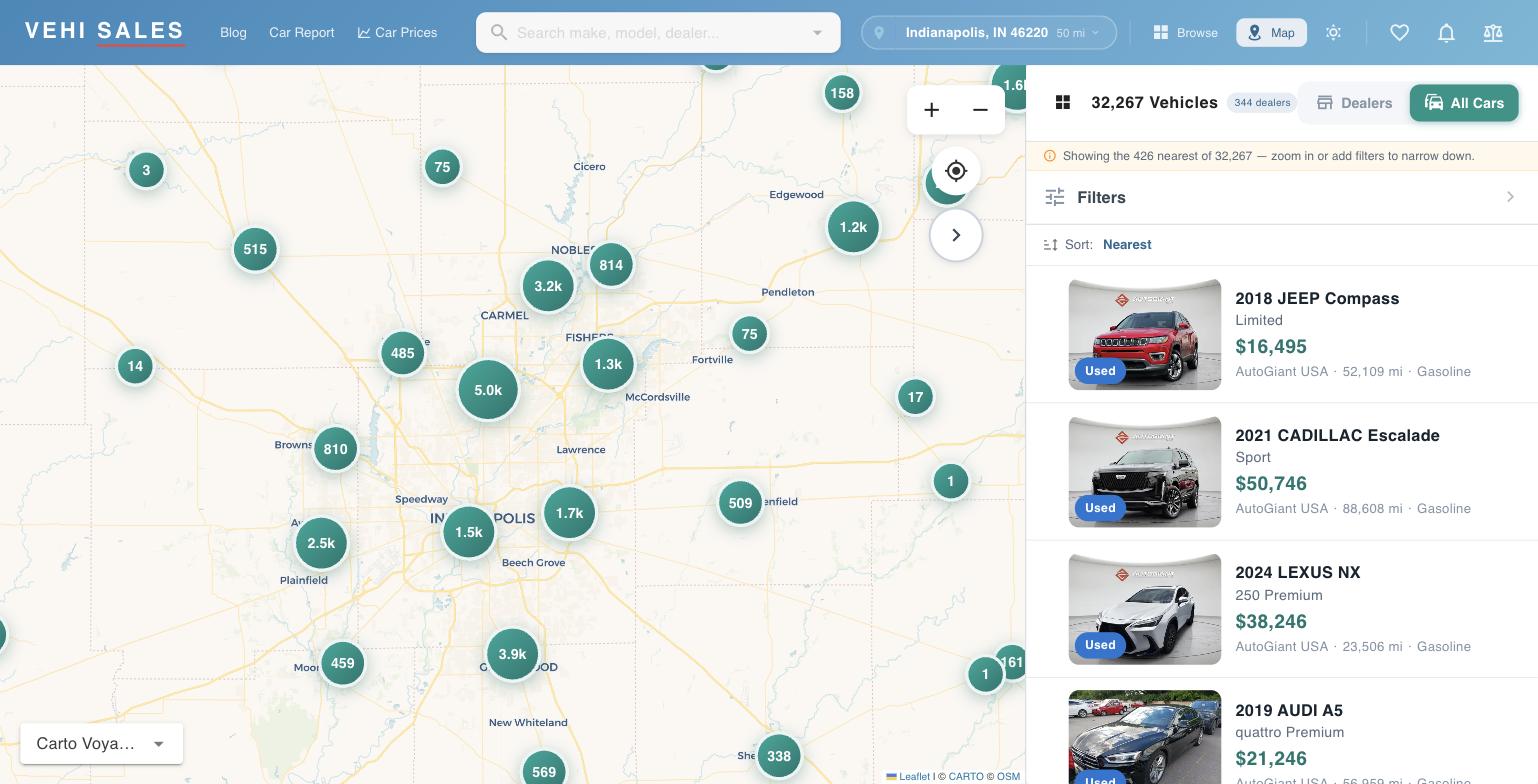Open favorites heart icon

coord(1399,33)
